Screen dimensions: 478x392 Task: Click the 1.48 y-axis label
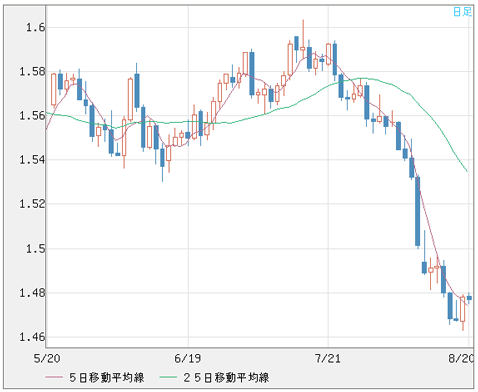point(32,293)
